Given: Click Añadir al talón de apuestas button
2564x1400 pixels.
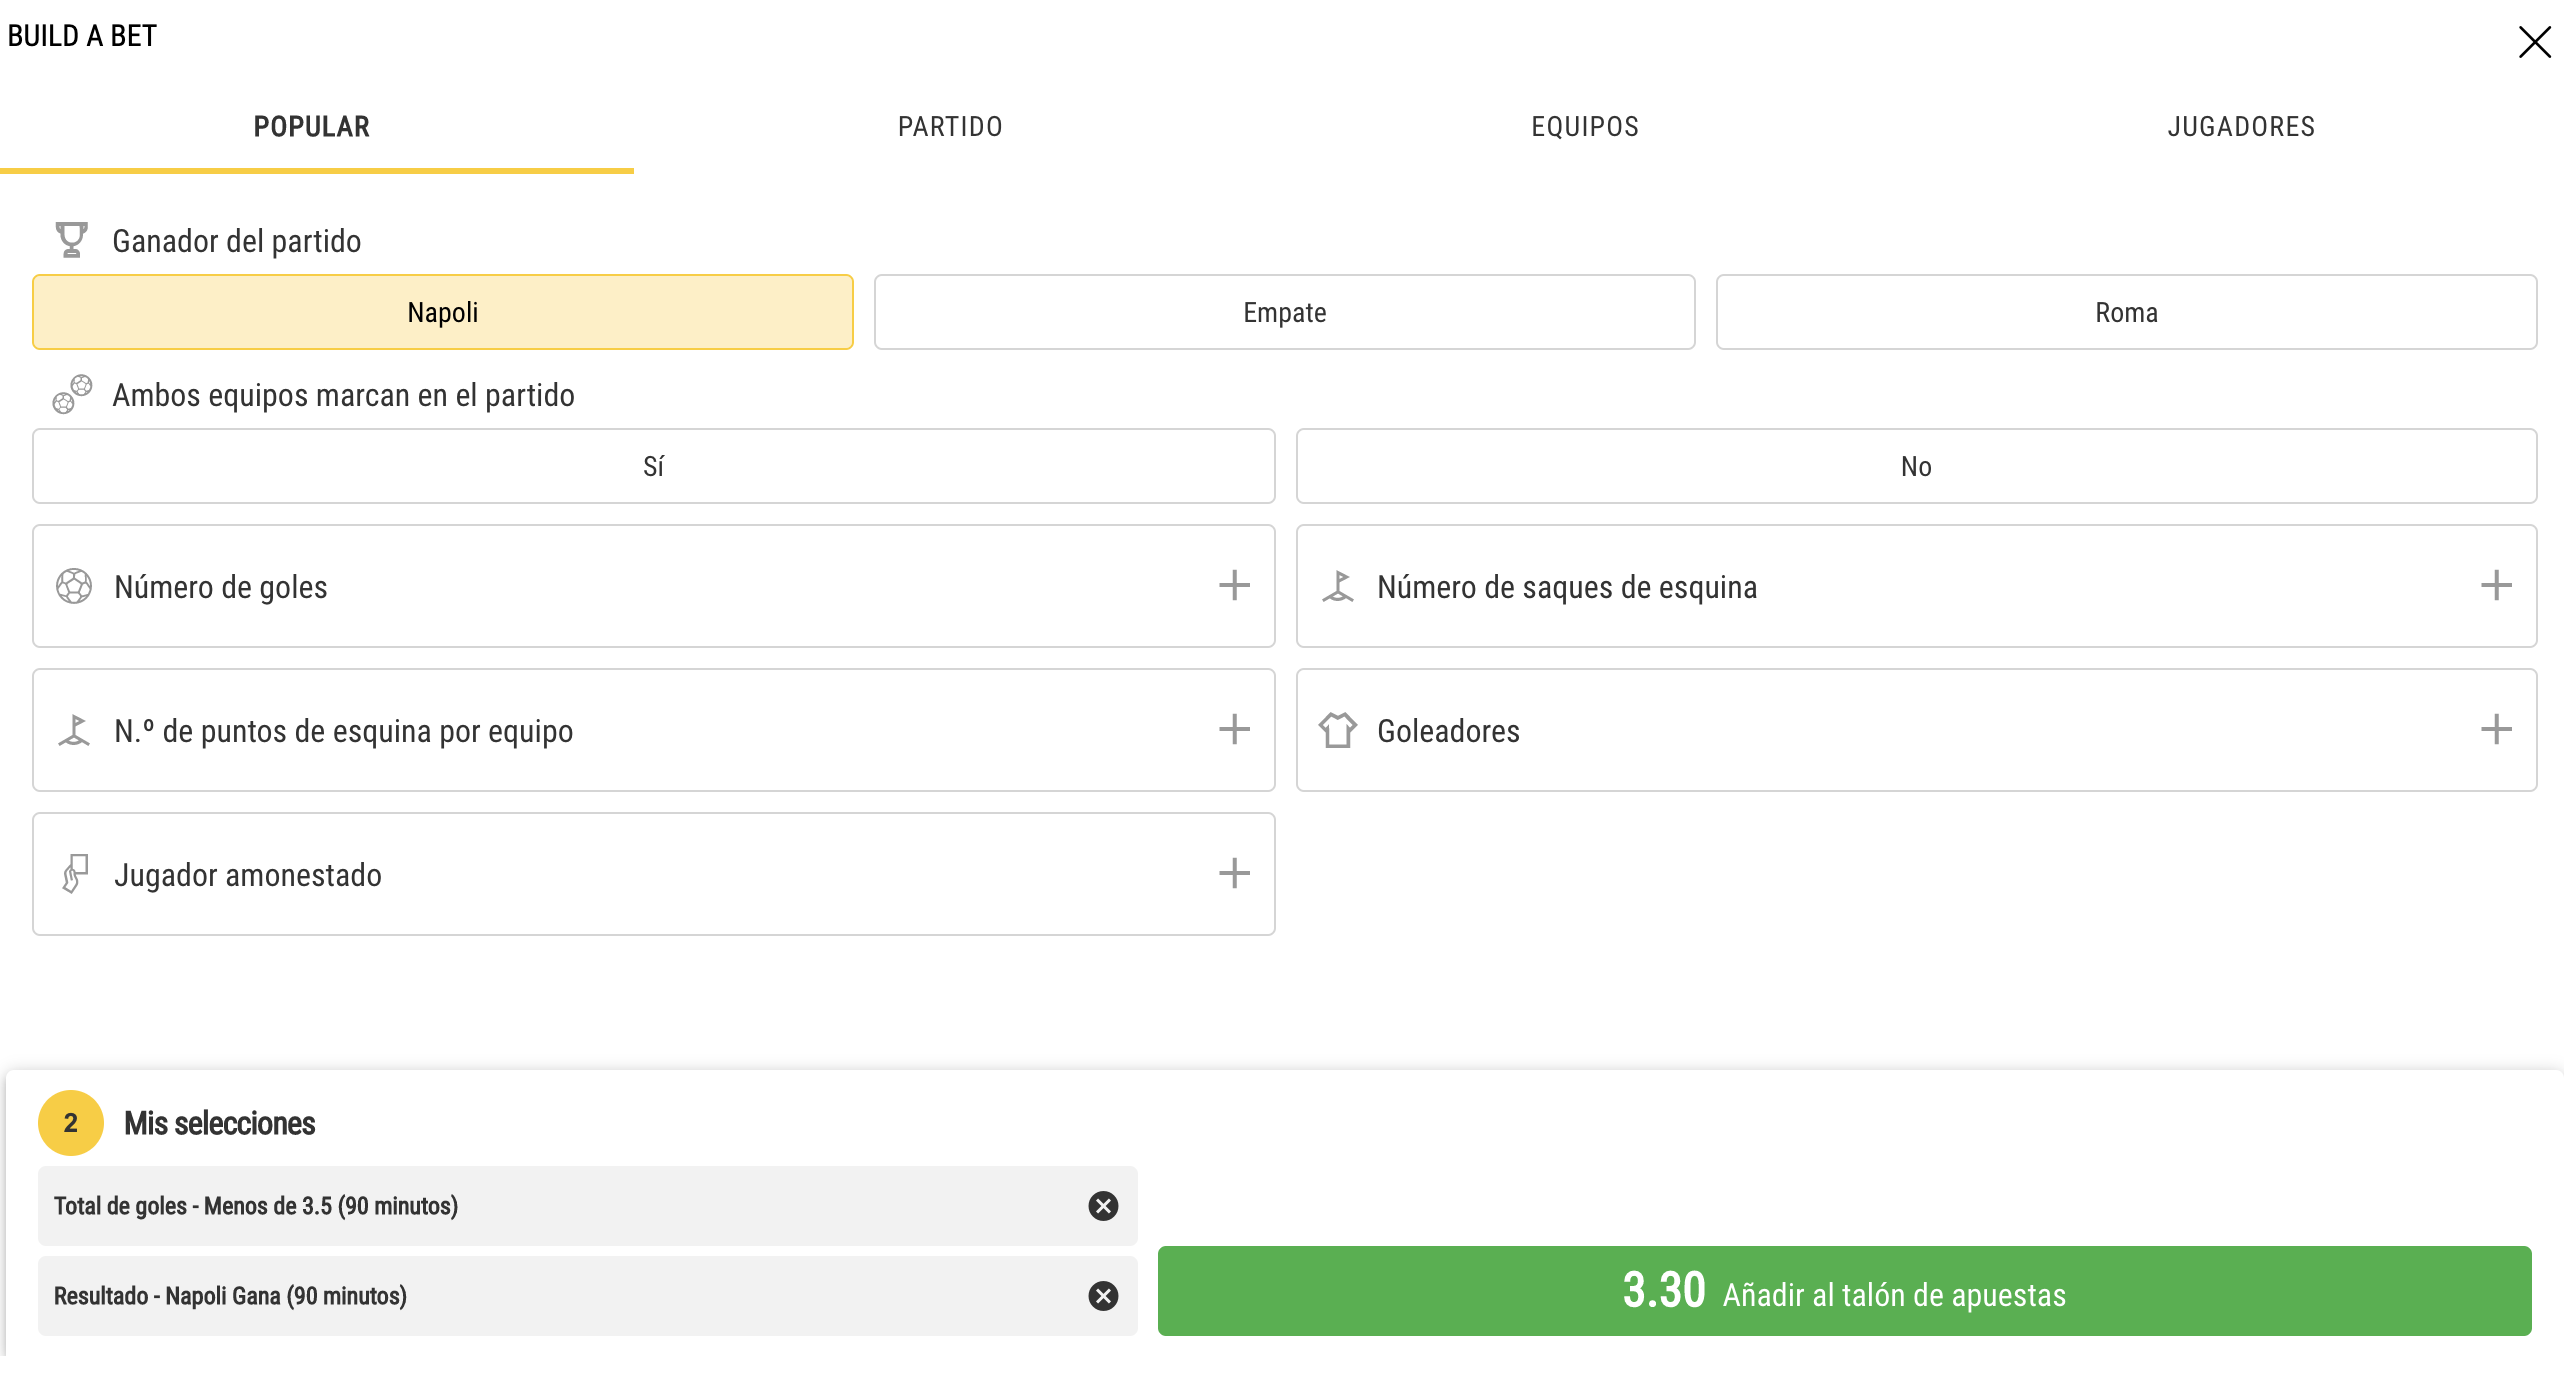Looking at the screenshot, I should click(1844, 1291).
